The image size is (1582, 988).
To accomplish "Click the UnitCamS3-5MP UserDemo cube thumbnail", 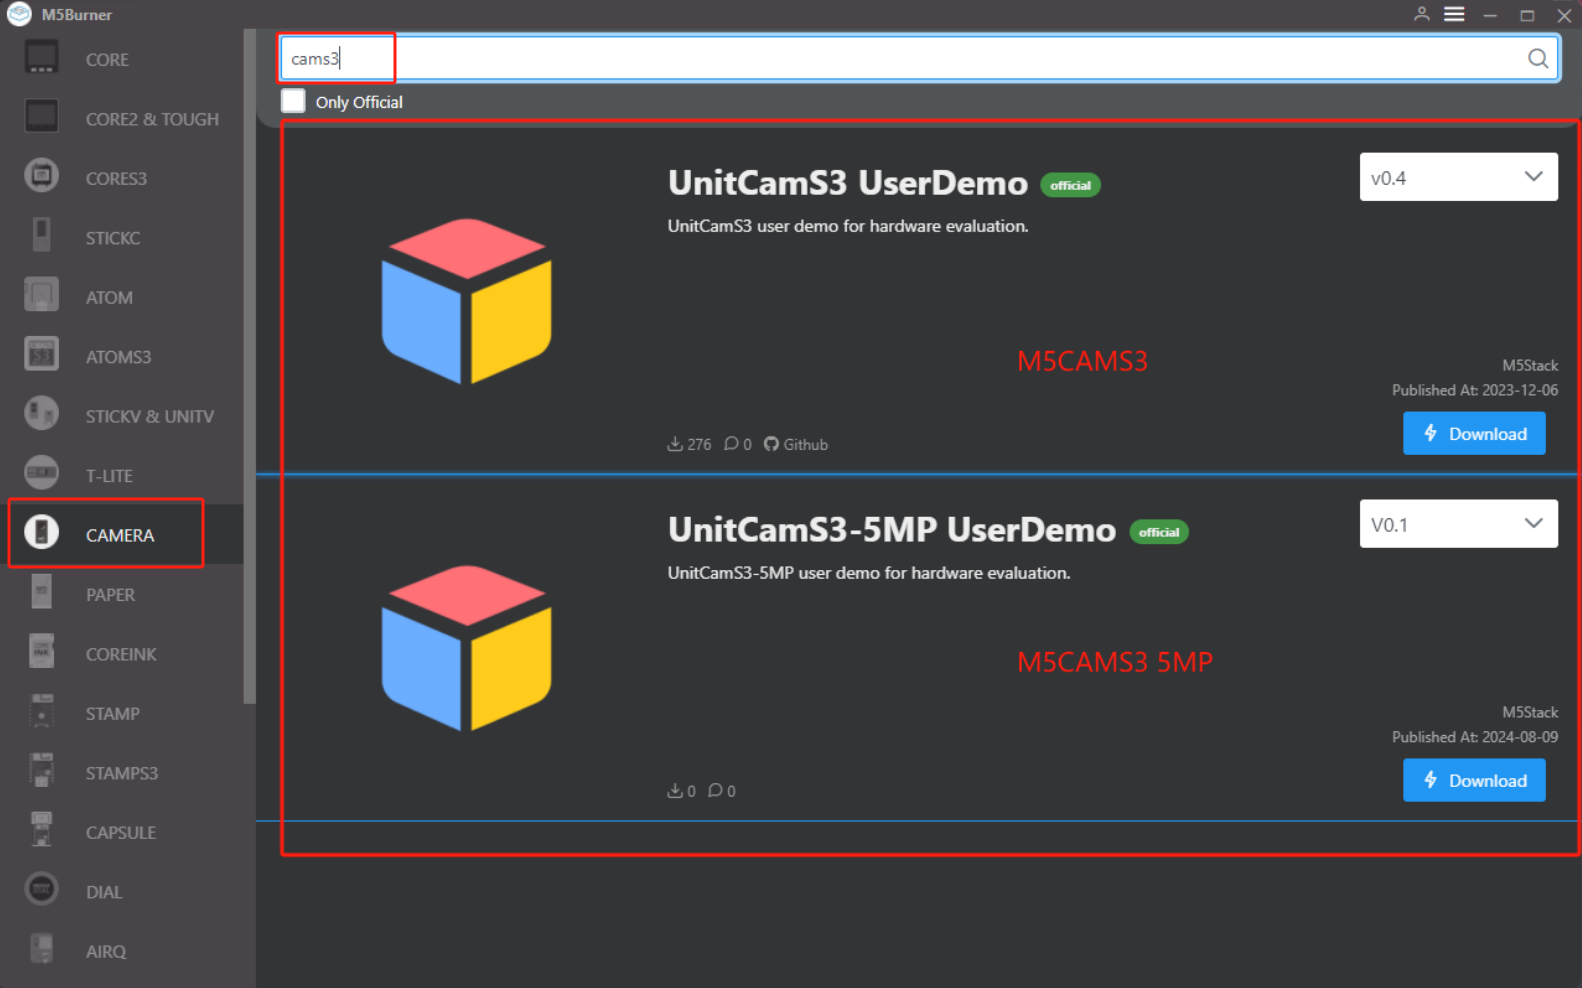I will [466, 648].
